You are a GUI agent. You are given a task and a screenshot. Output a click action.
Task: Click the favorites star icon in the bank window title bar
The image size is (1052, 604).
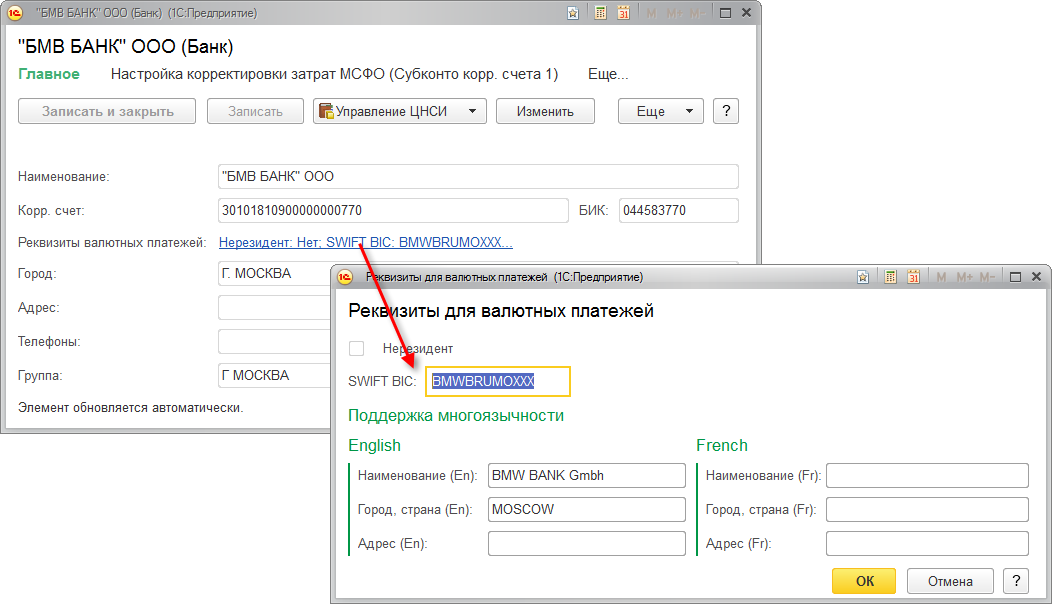573,13
